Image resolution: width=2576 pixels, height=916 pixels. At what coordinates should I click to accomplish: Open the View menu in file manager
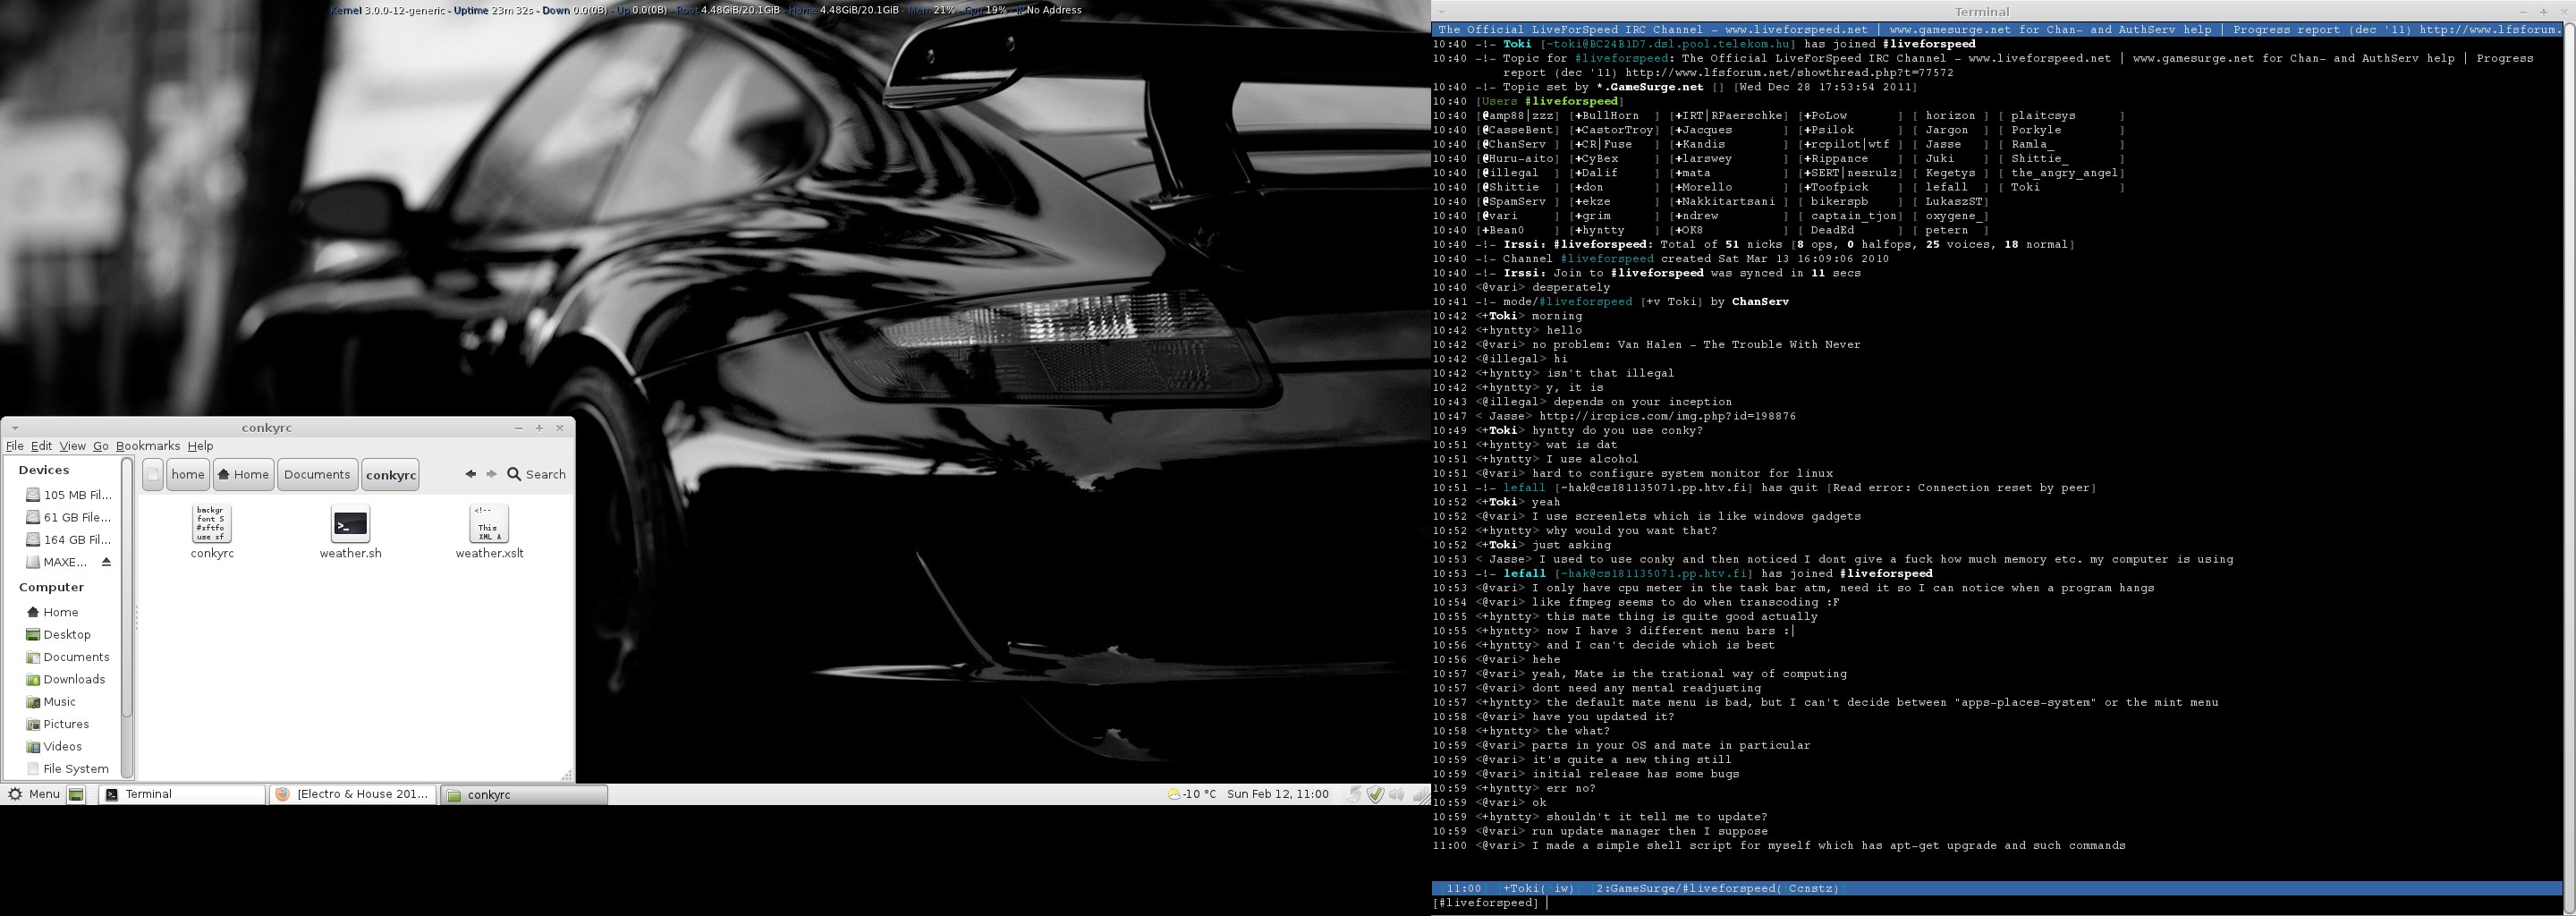point(72,446)
